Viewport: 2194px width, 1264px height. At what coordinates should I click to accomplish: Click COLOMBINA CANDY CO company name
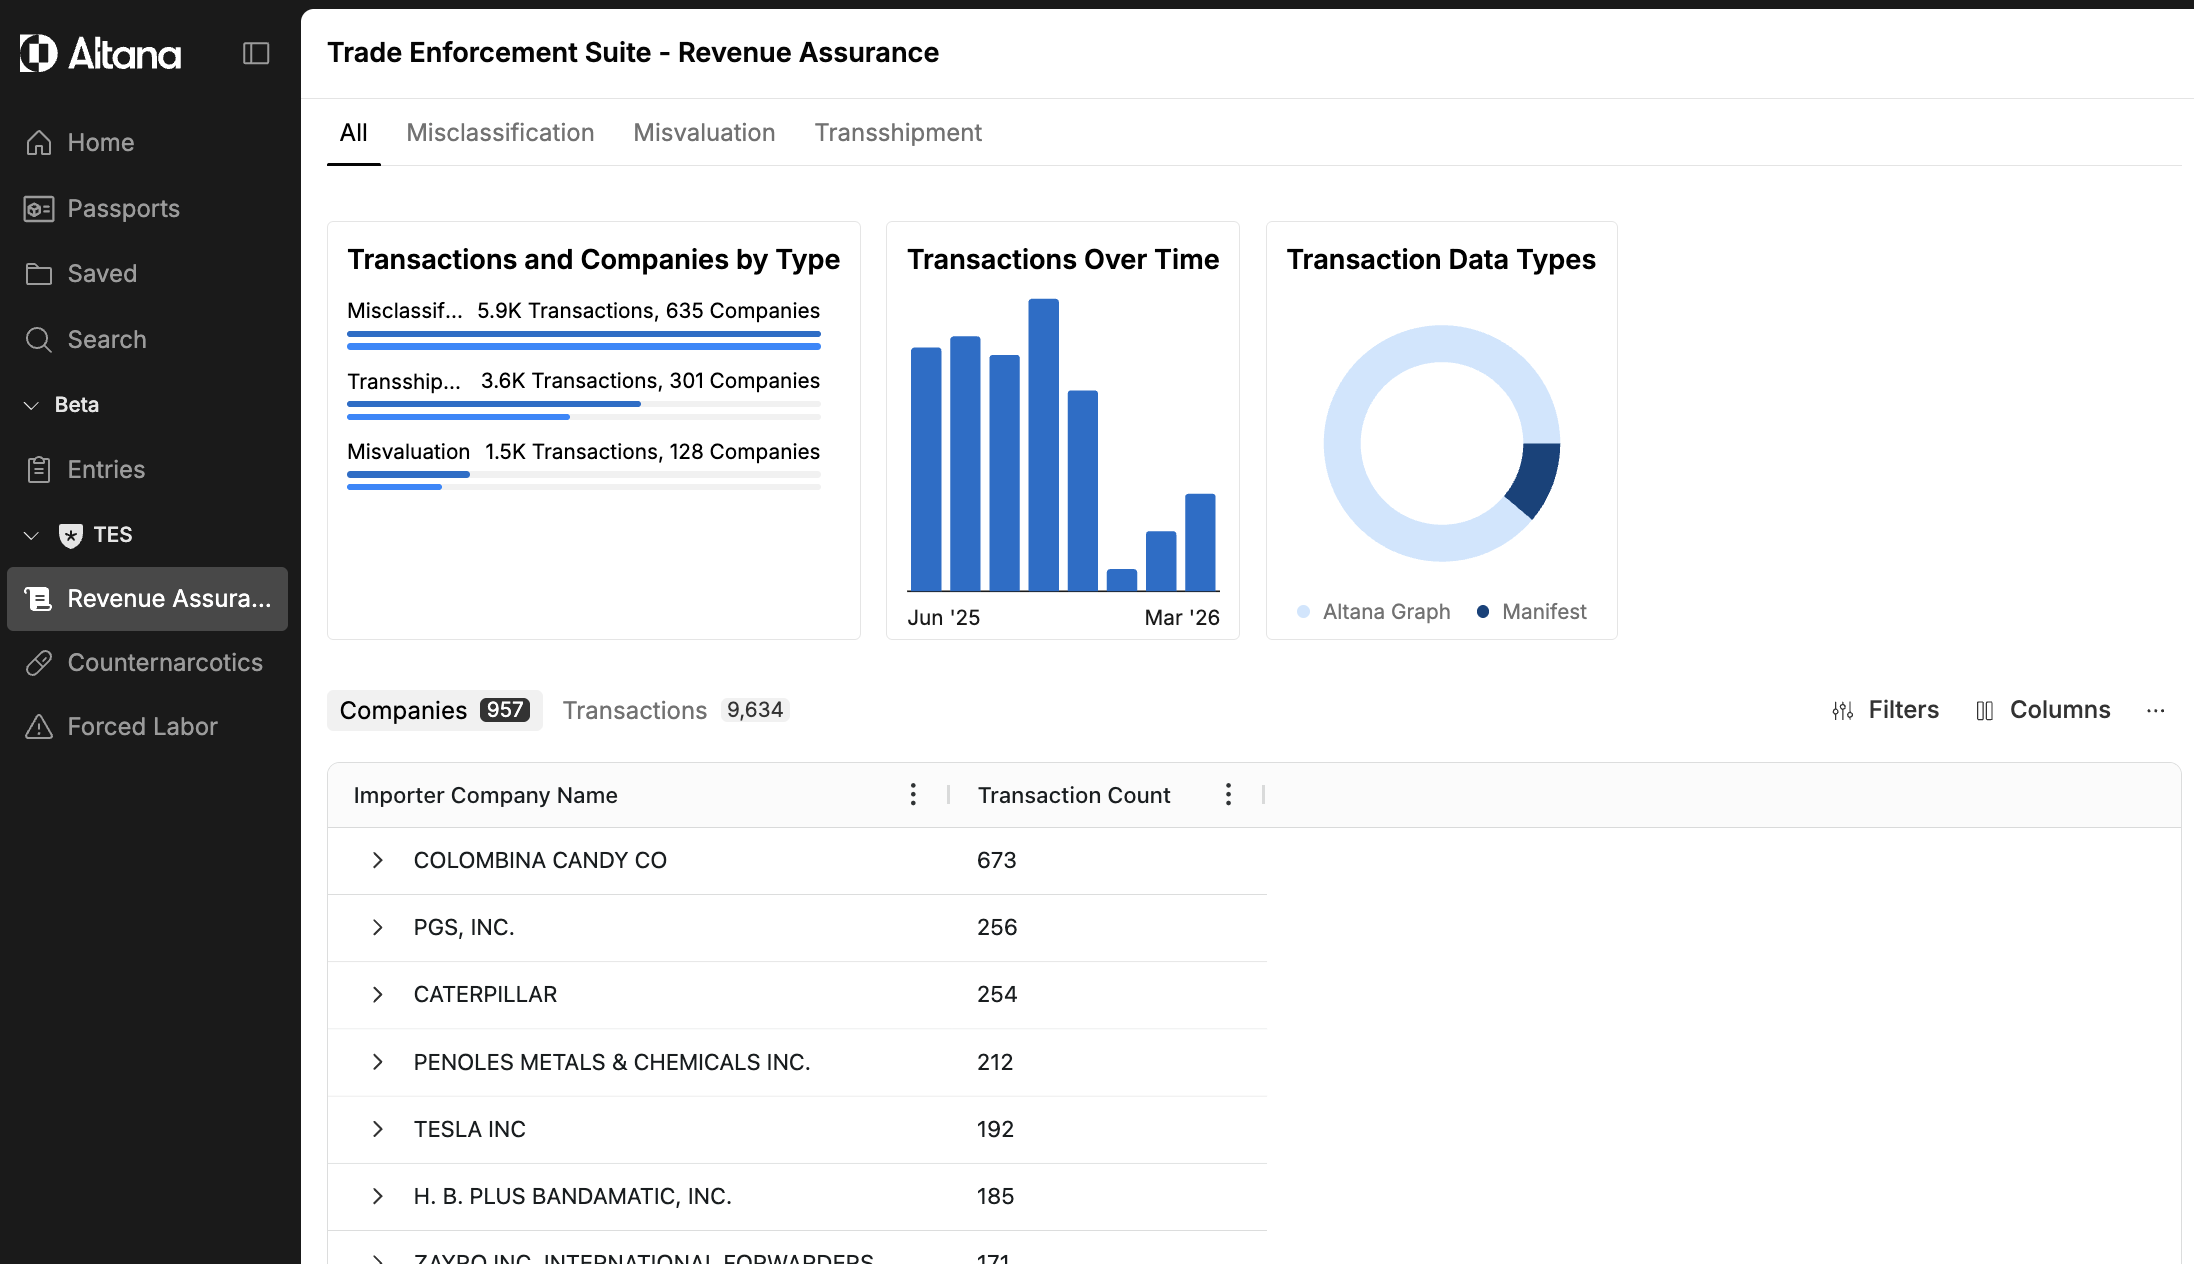540,861
